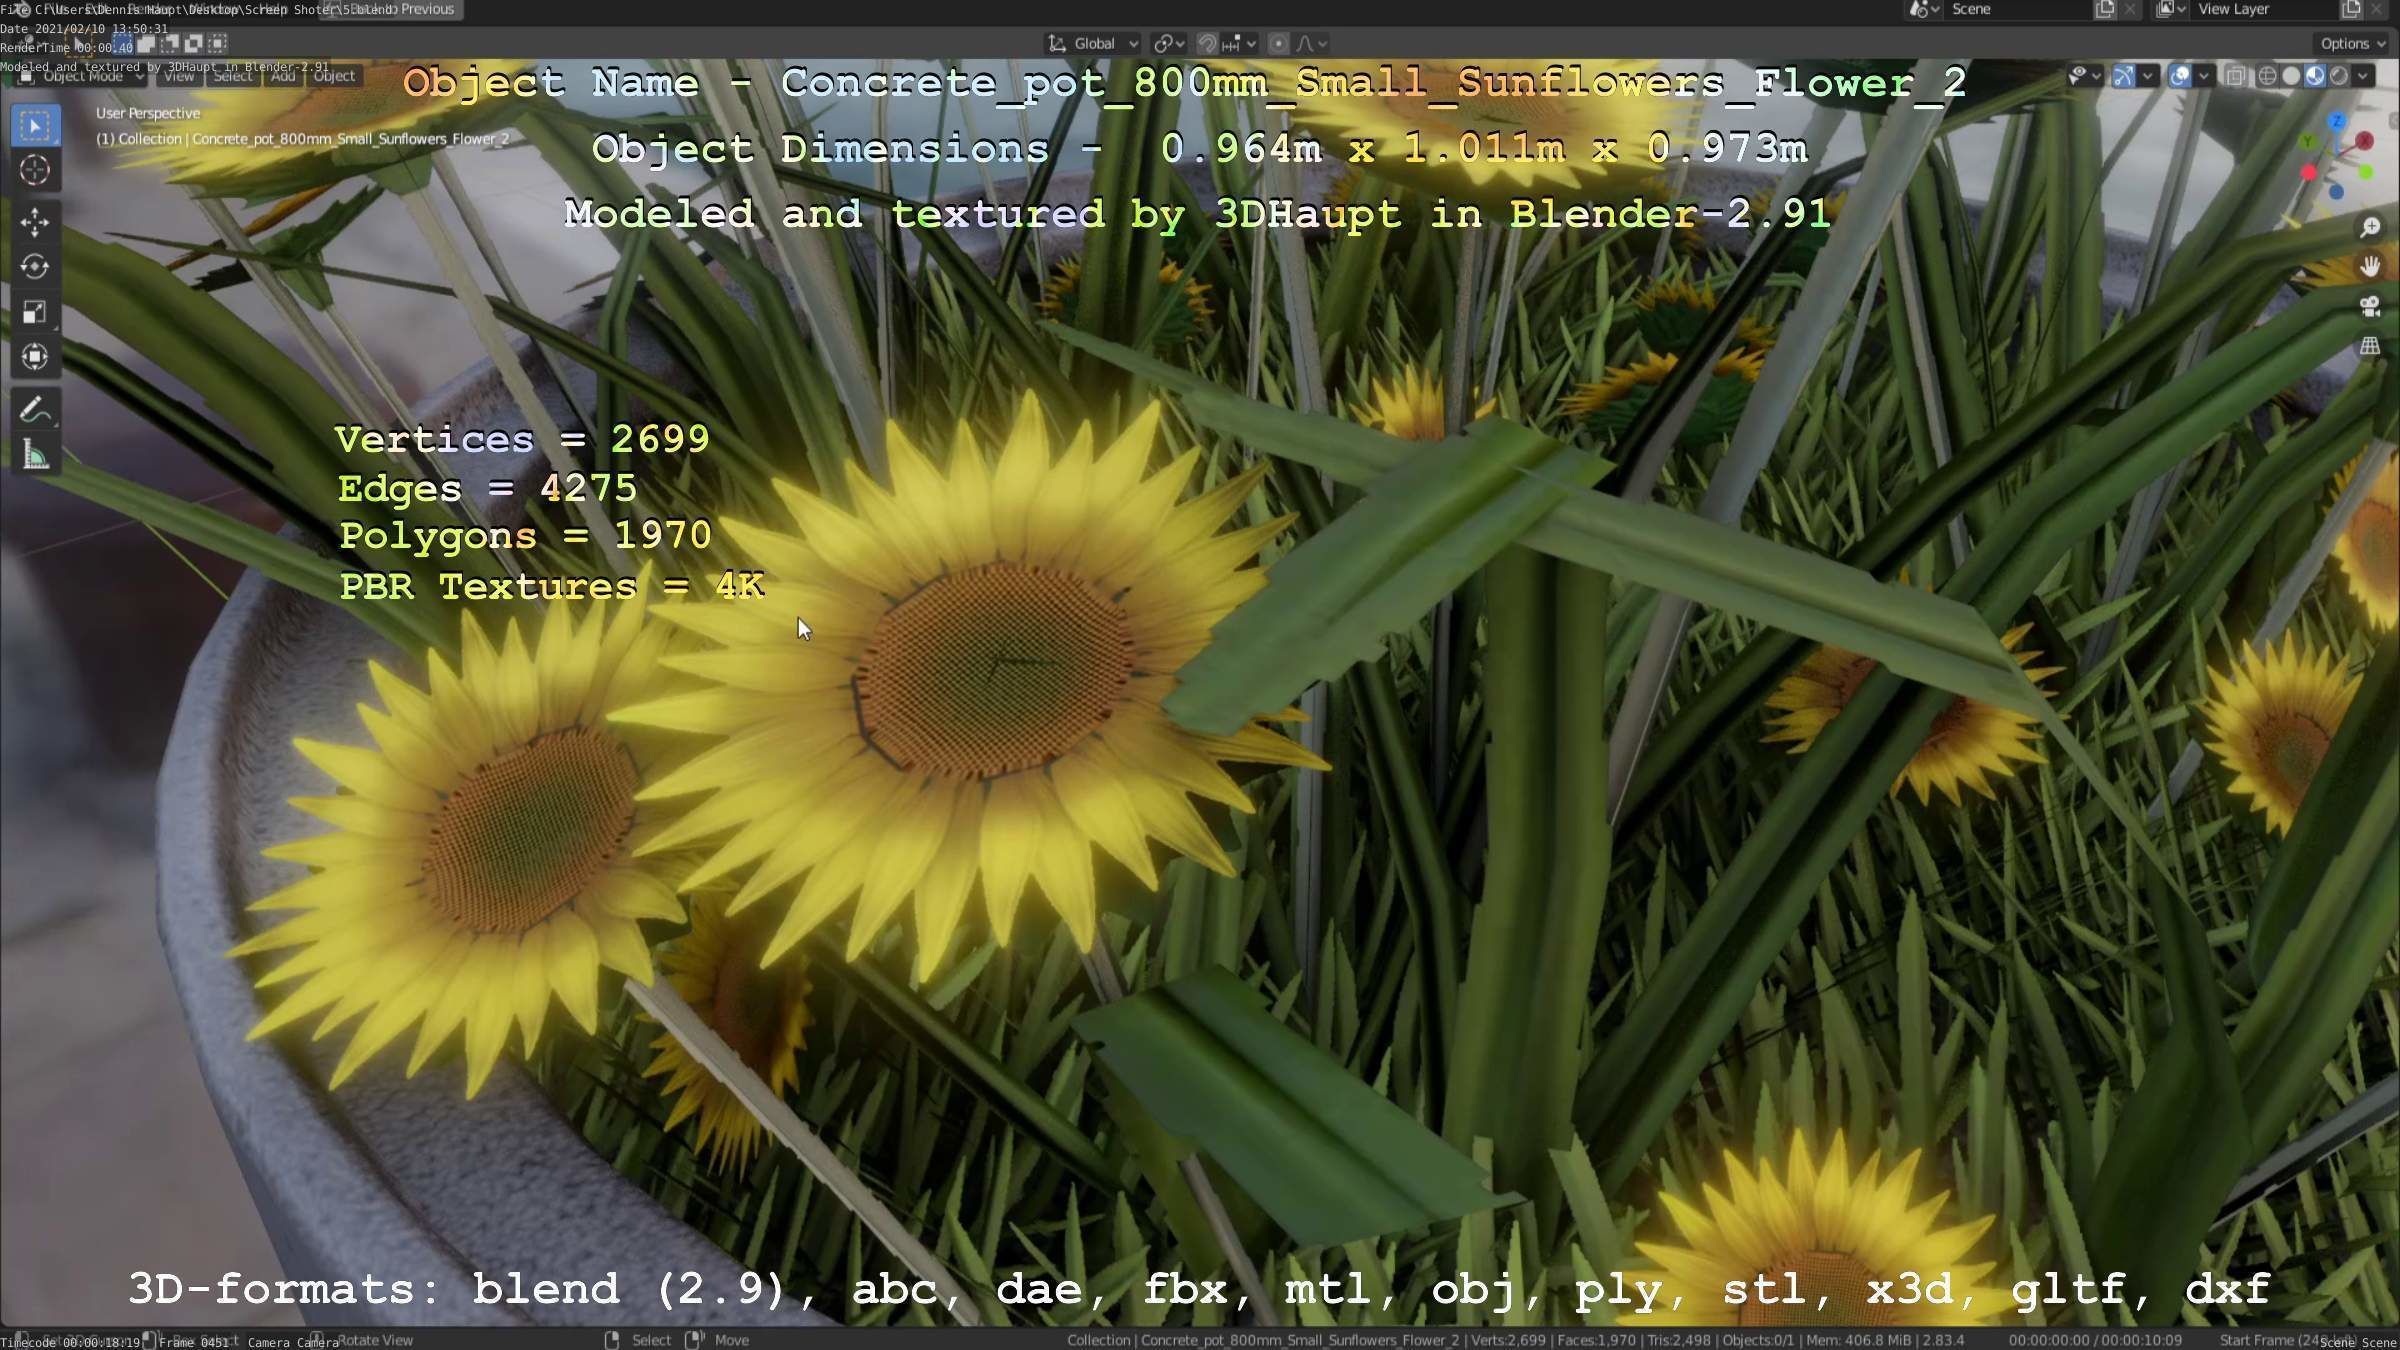Toggle viewport overlays display
Viewport: 2400px width, 1350px height.
pos(2179,76)
